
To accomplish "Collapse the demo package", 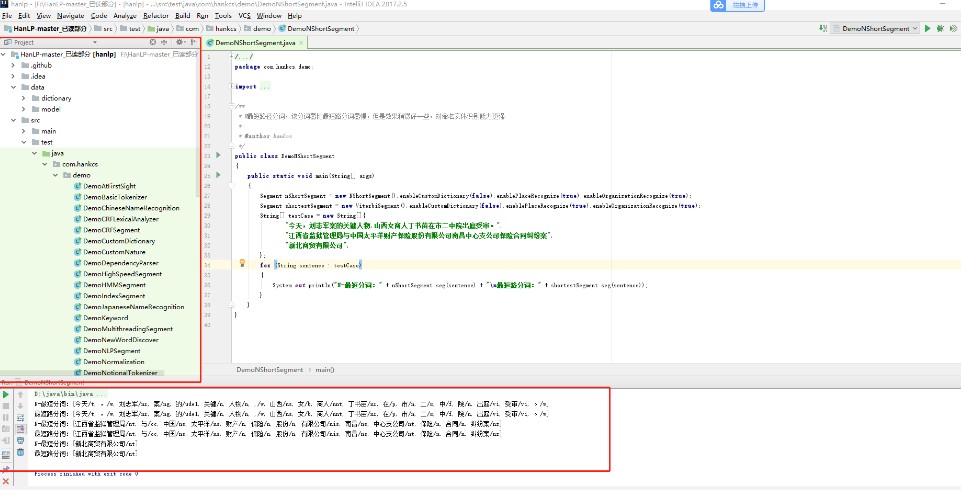I will [55, 175].
